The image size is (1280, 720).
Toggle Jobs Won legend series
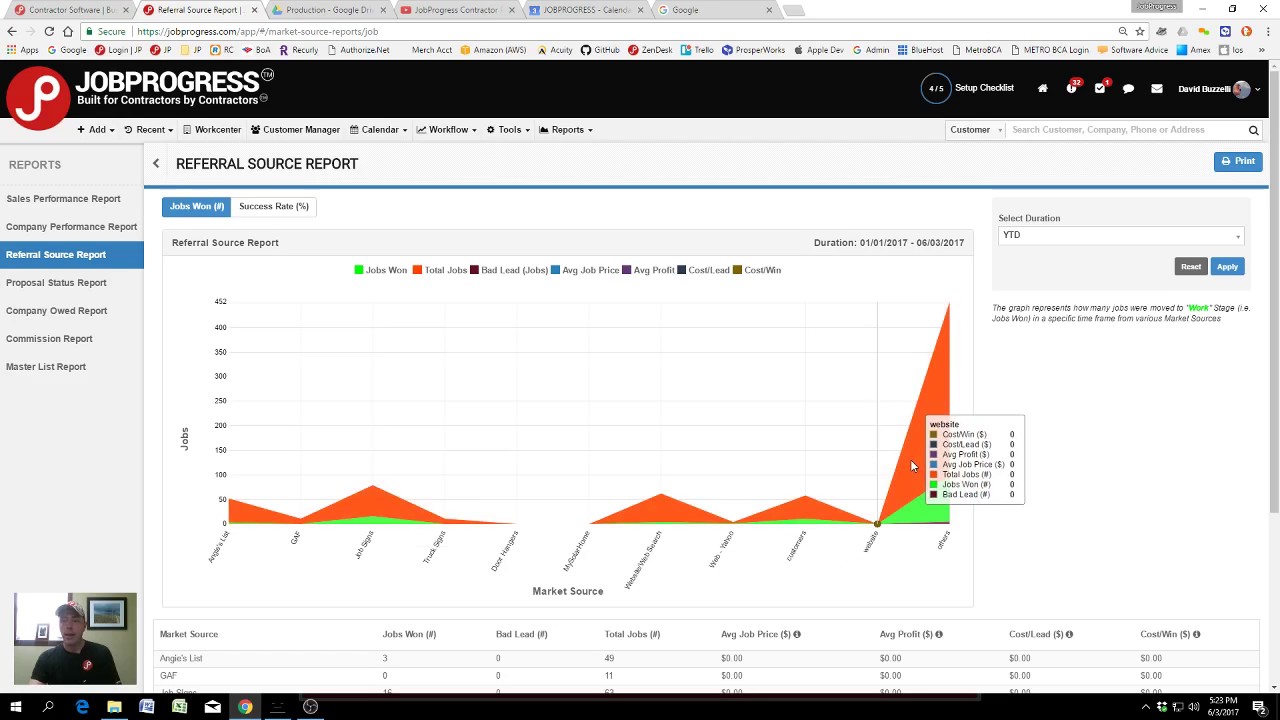coord(380,270)
